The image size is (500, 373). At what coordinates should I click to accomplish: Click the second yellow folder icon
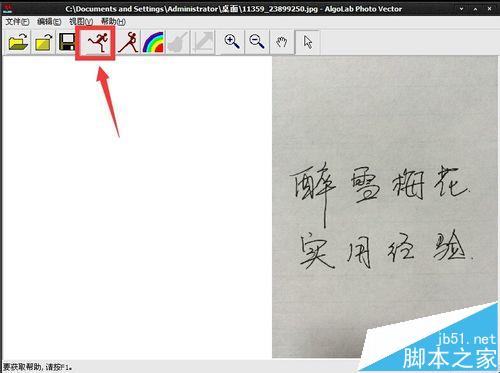point(44,42)
